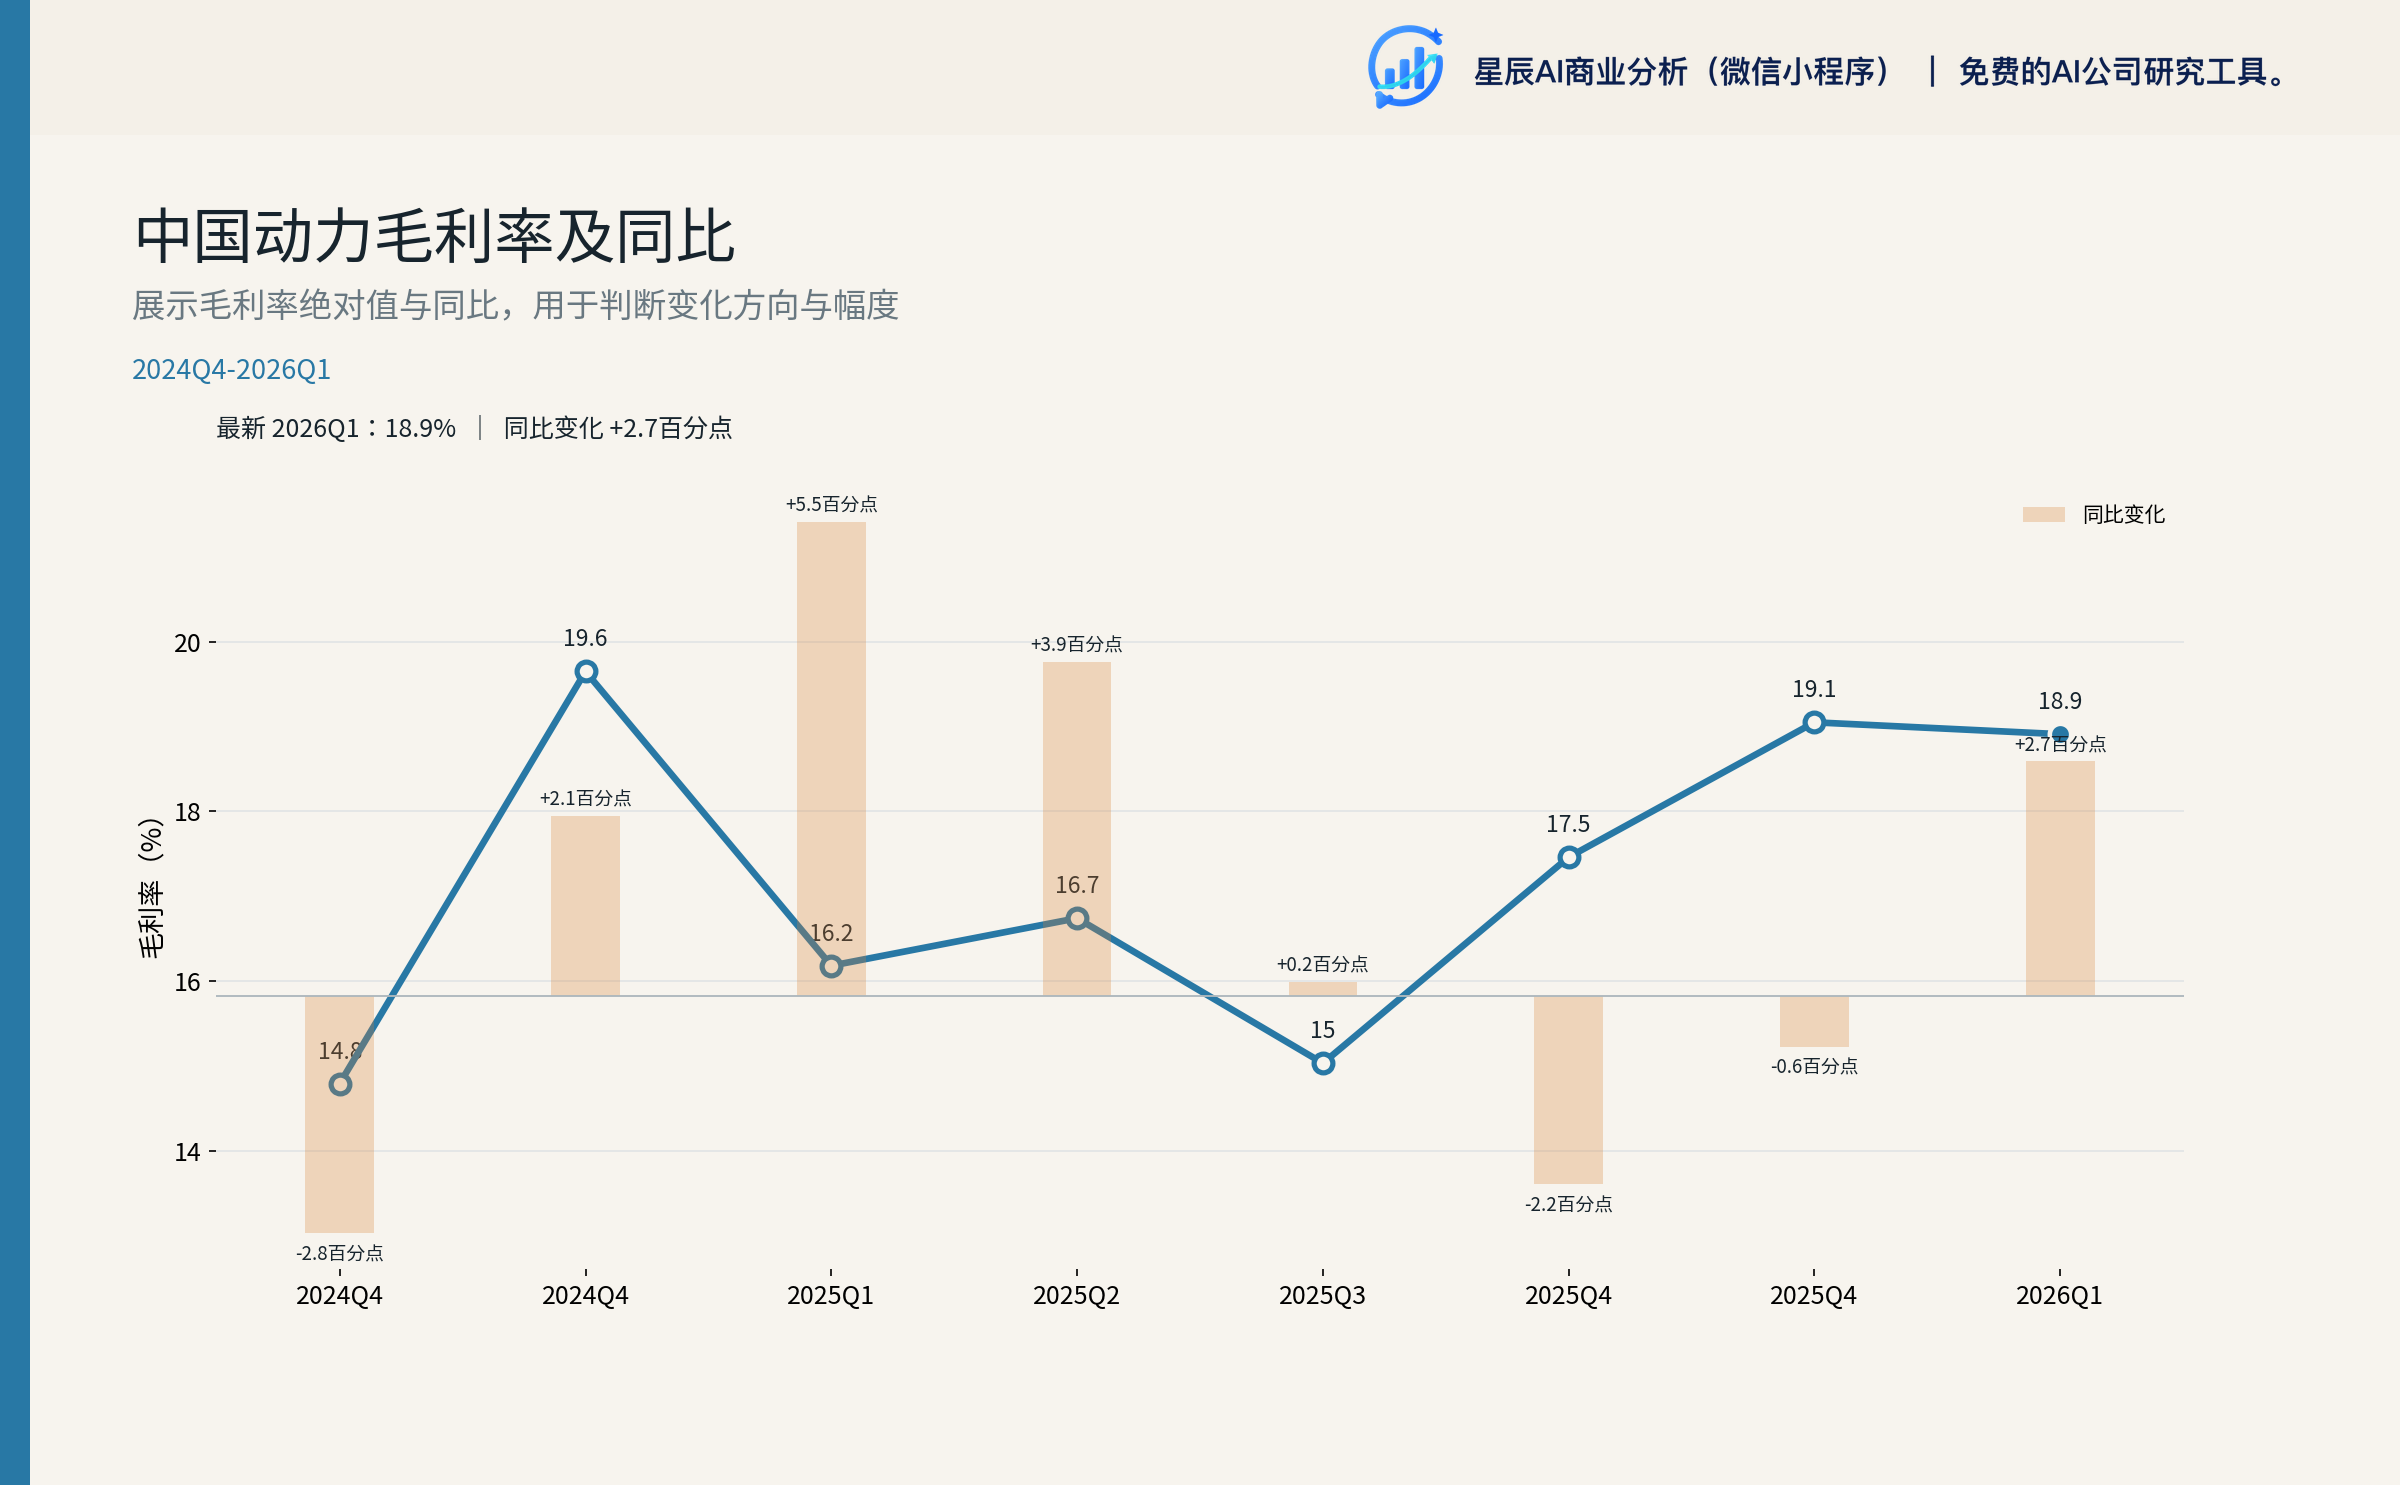Click the summary text 最新 2026Q1：18.9%
The width and height of the screenshot is (2400, 1485).
coord(336,428)
